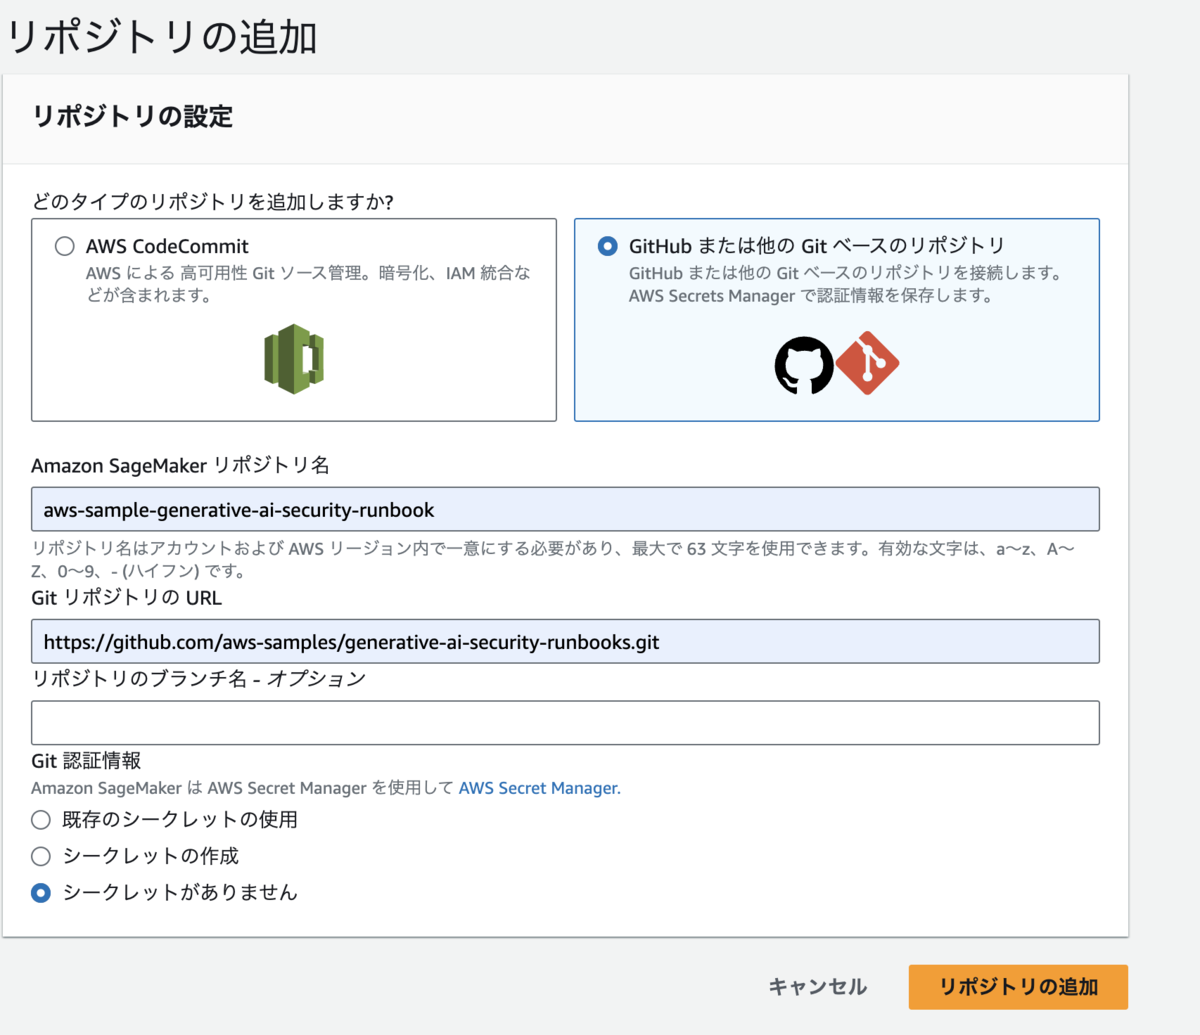The image size is (1200, 1035).
Task: Open the AWS Secret Manager link
Action: [539, 788]
